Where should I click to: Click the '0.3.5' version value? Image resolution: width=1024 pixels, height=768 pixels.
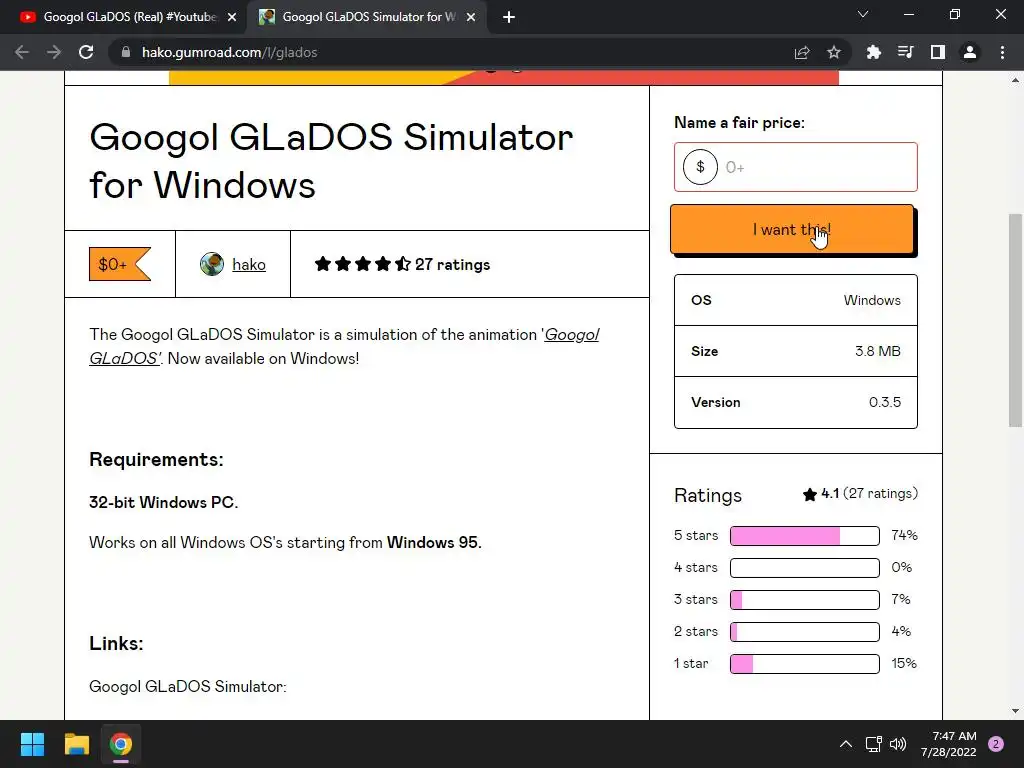pos(884,402)
